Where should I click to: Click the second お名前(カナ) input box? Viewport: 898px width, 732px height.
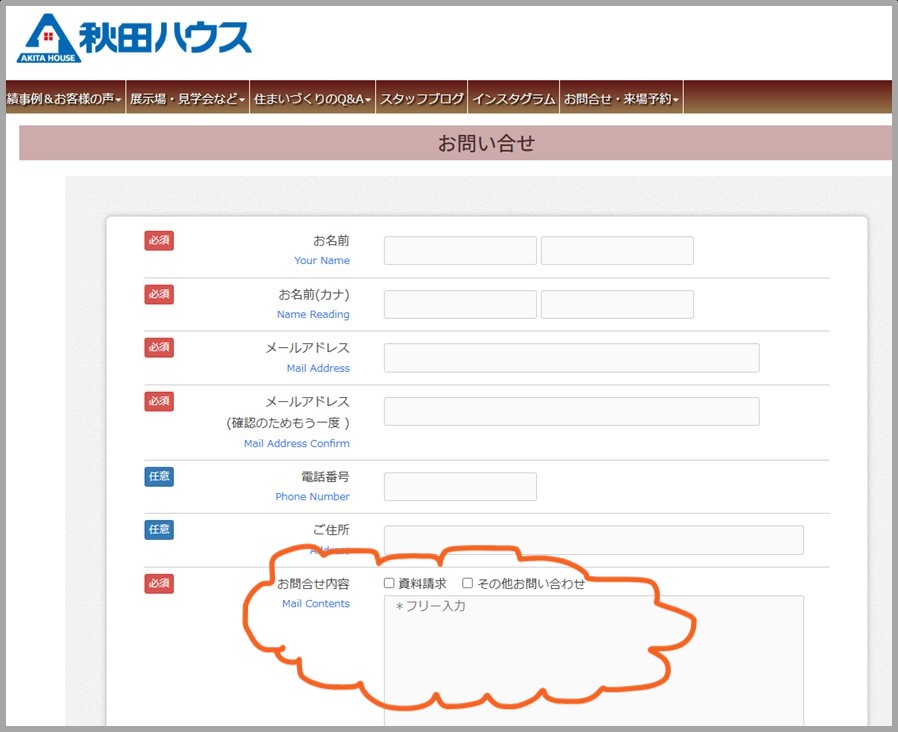click(617, 304)
